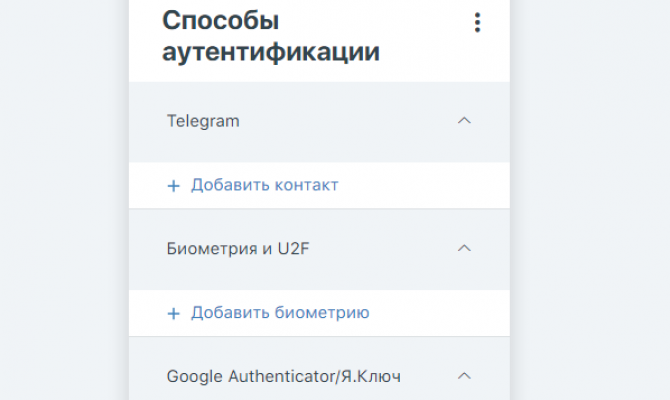Click the page background right of the panel

point(590,200)
